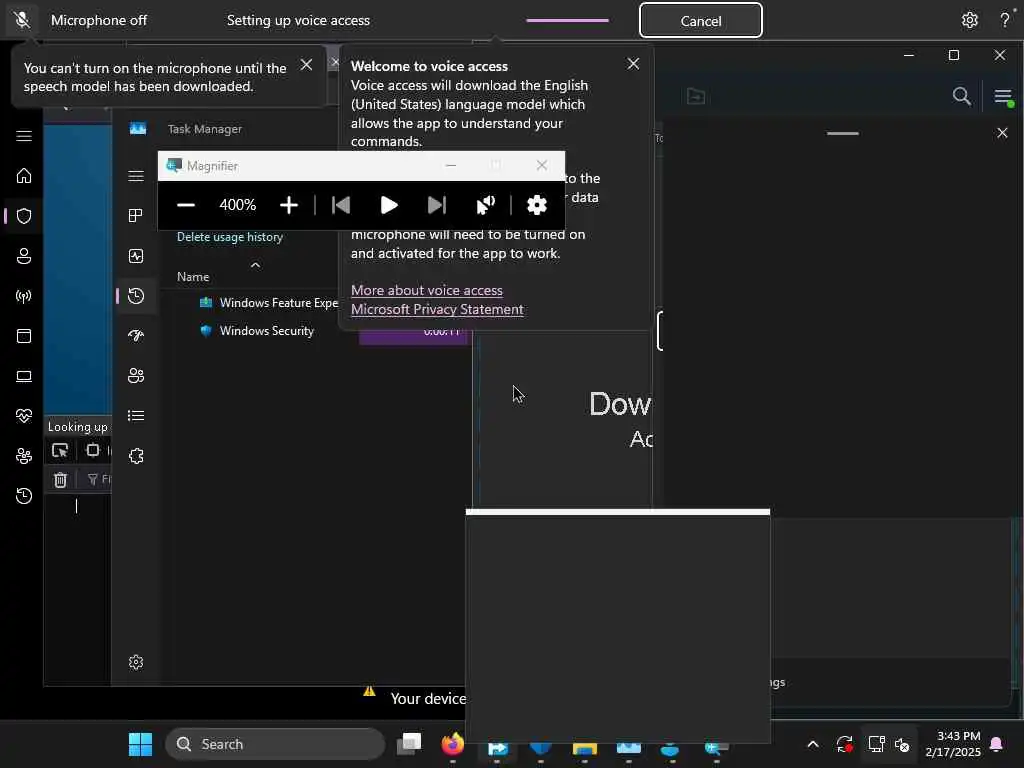Toggle Task Manager navigation hamburger menu
The height and width of the screenshot is (768, 1024).
(x=136, y=176)
